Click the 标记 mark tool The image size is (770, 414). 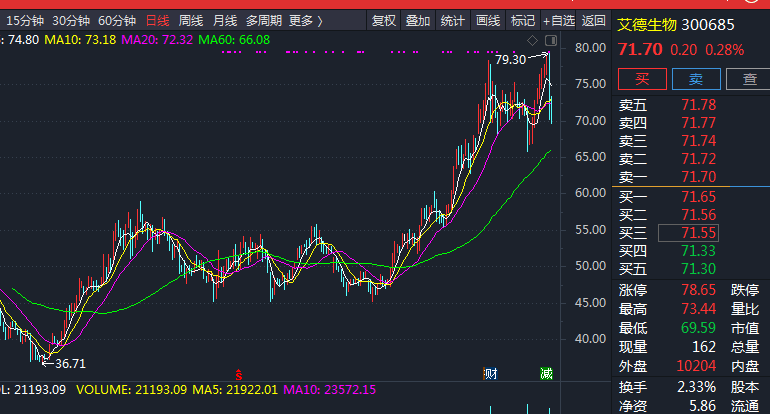pyautogui.click(x=522, y=21)
